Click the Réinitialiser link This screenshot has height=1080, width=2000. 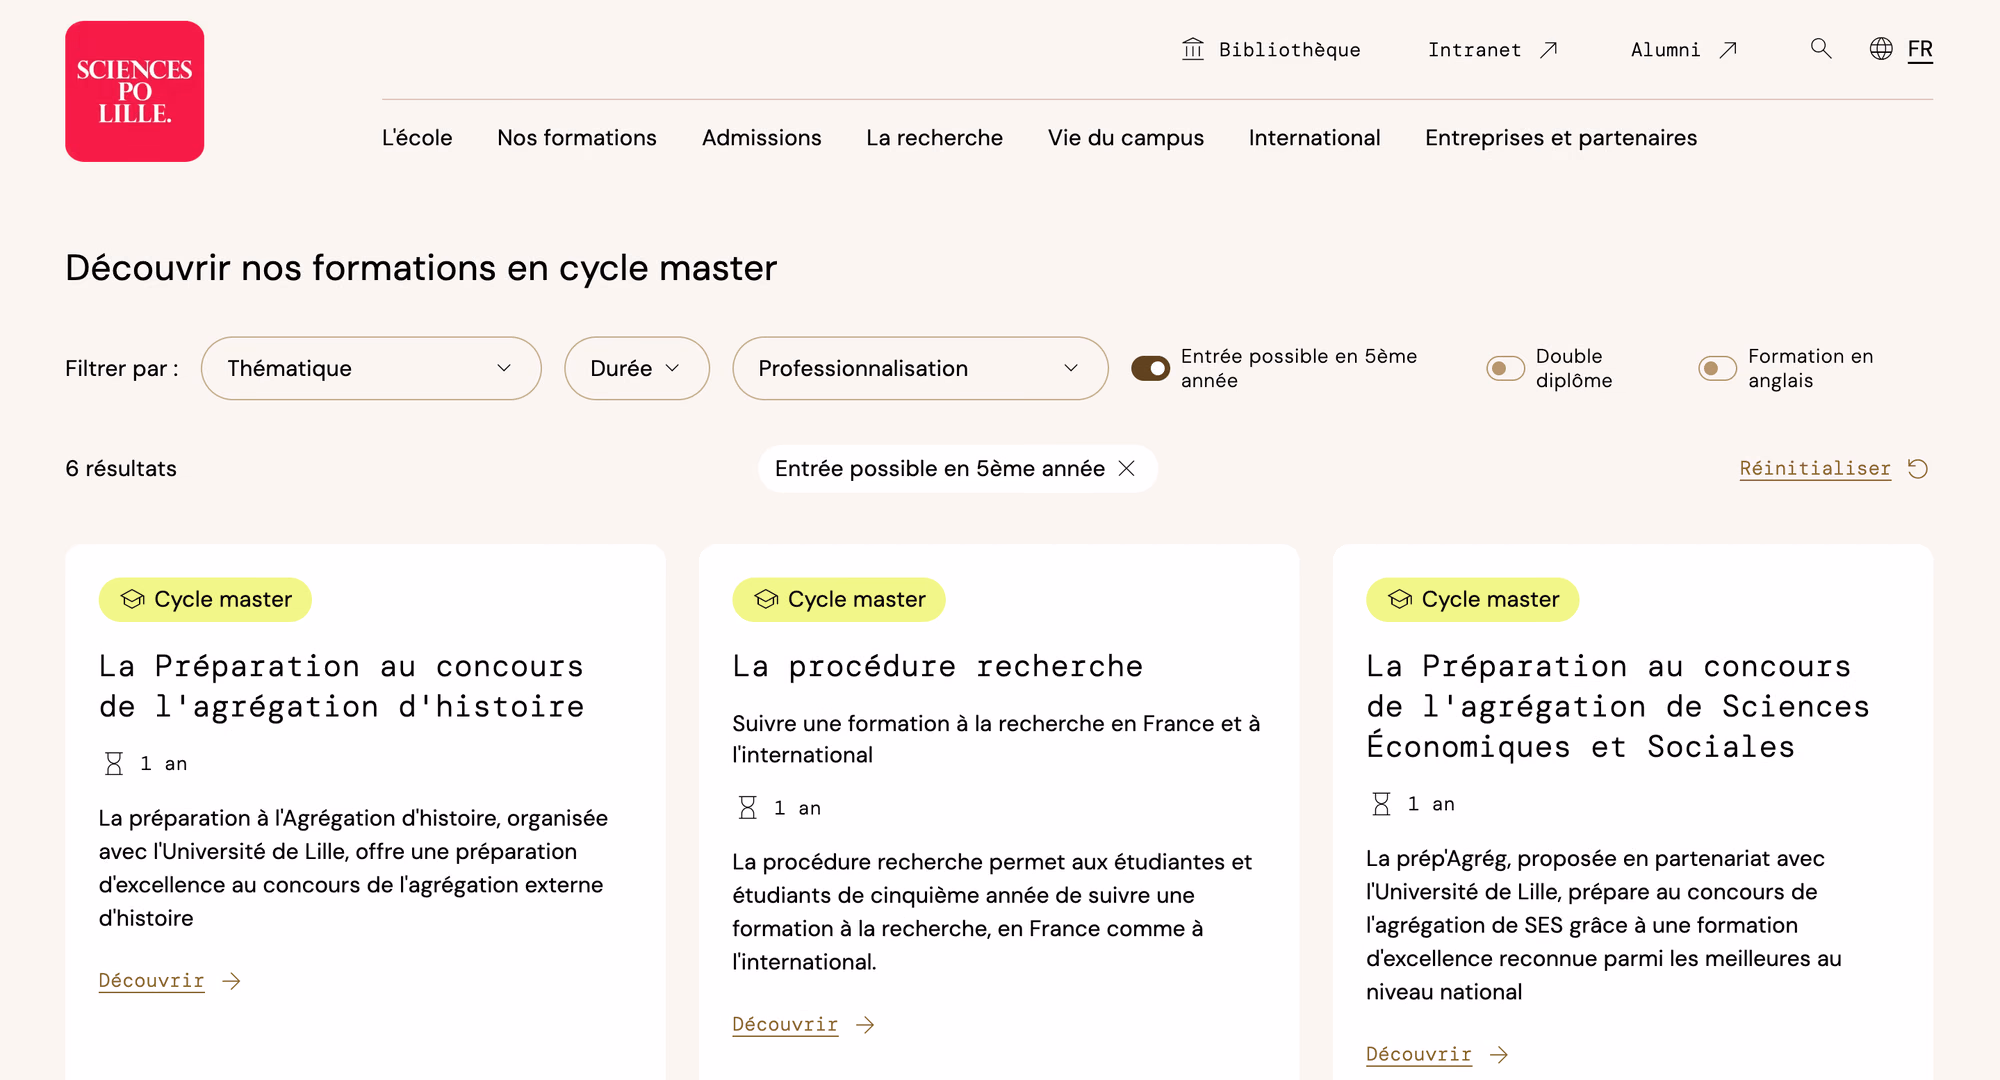(1815, 468)
